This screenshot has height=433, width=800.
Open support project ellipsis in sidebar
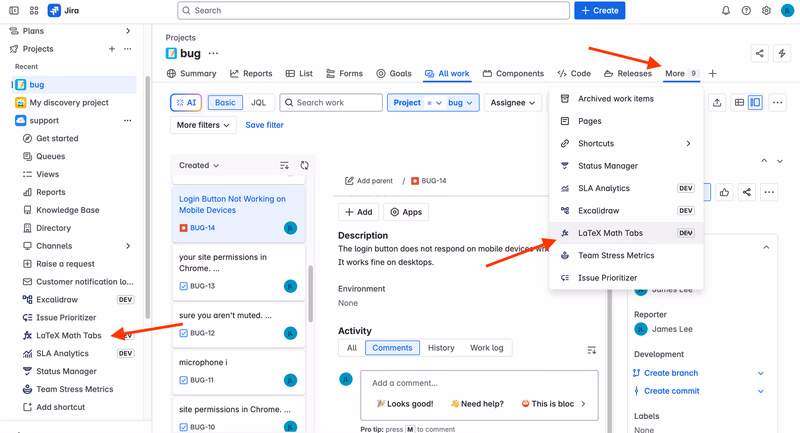128,121
